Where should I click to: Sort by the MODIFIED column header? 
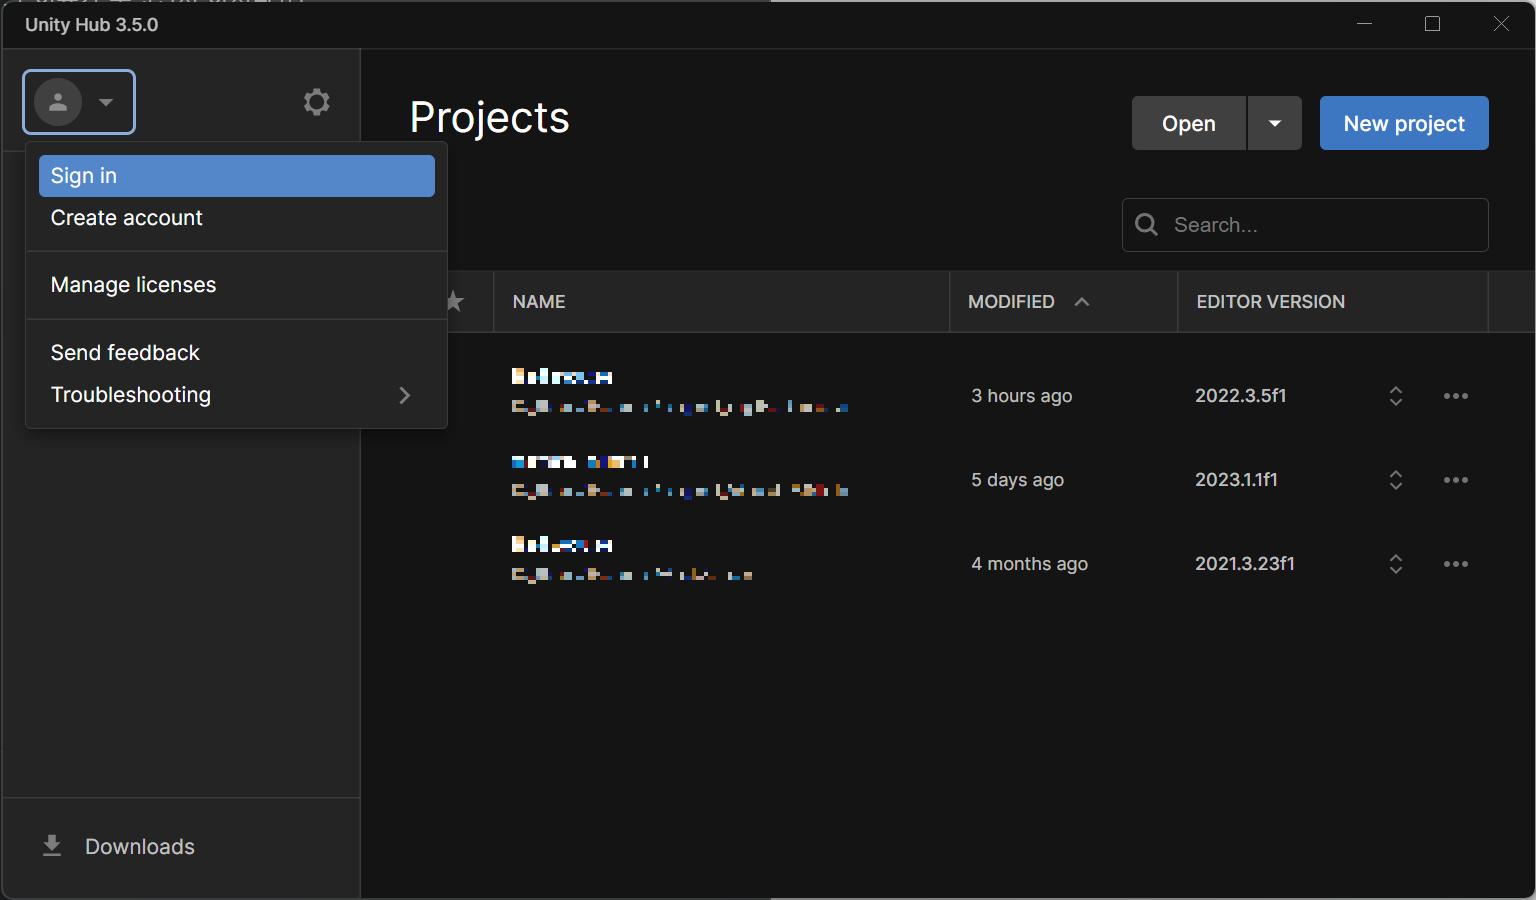pos(1011,302)
